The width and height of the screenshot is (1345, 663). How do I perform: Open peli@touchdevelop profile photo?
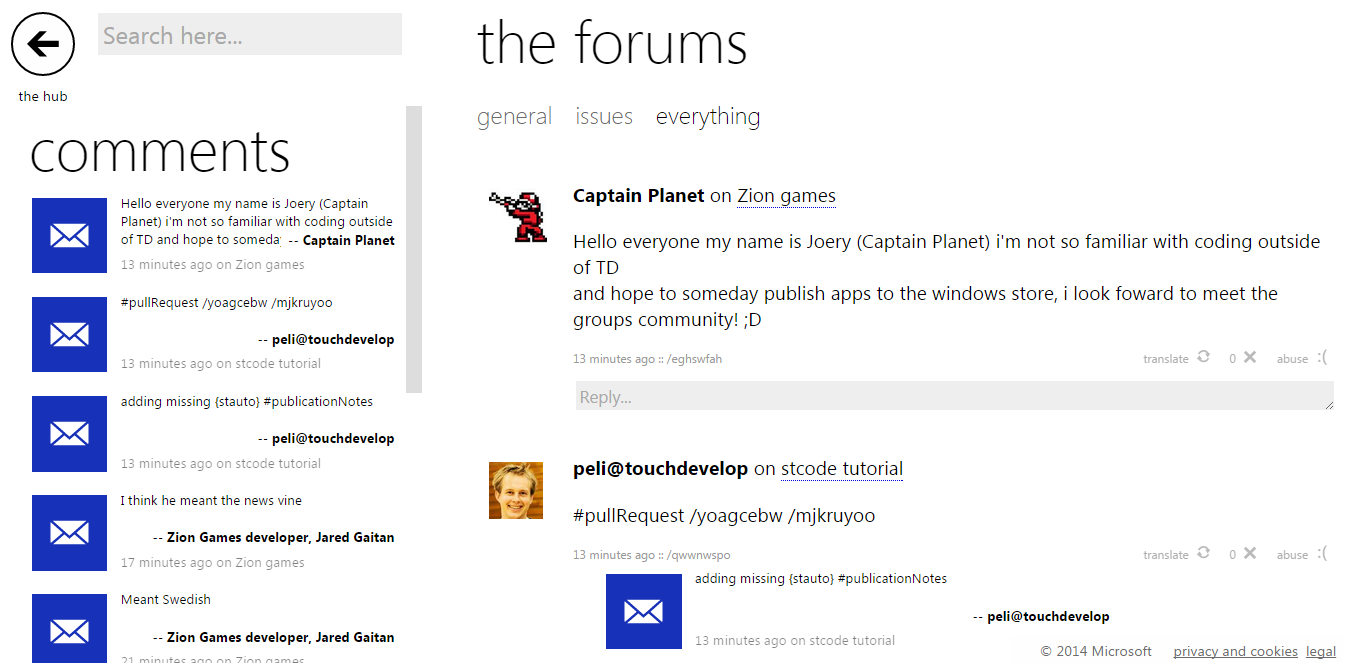click(516, 490)
